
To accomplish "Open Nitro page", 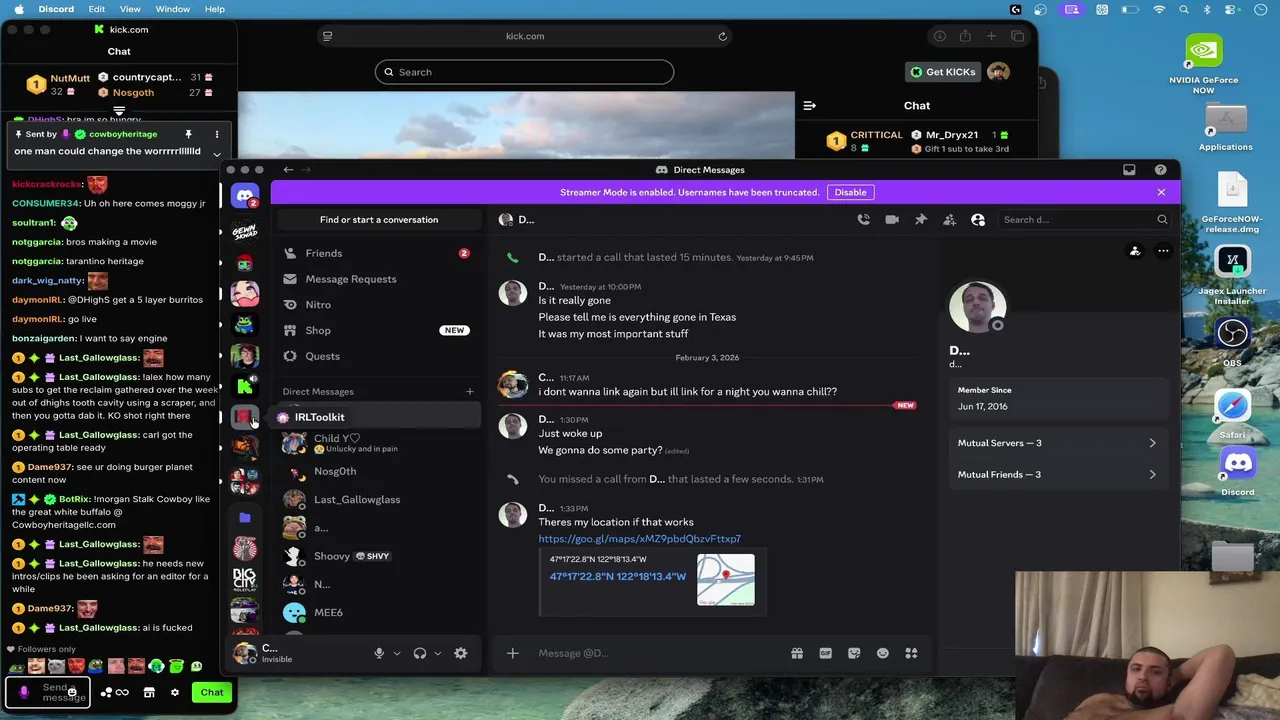I will (x=376, y=305).
